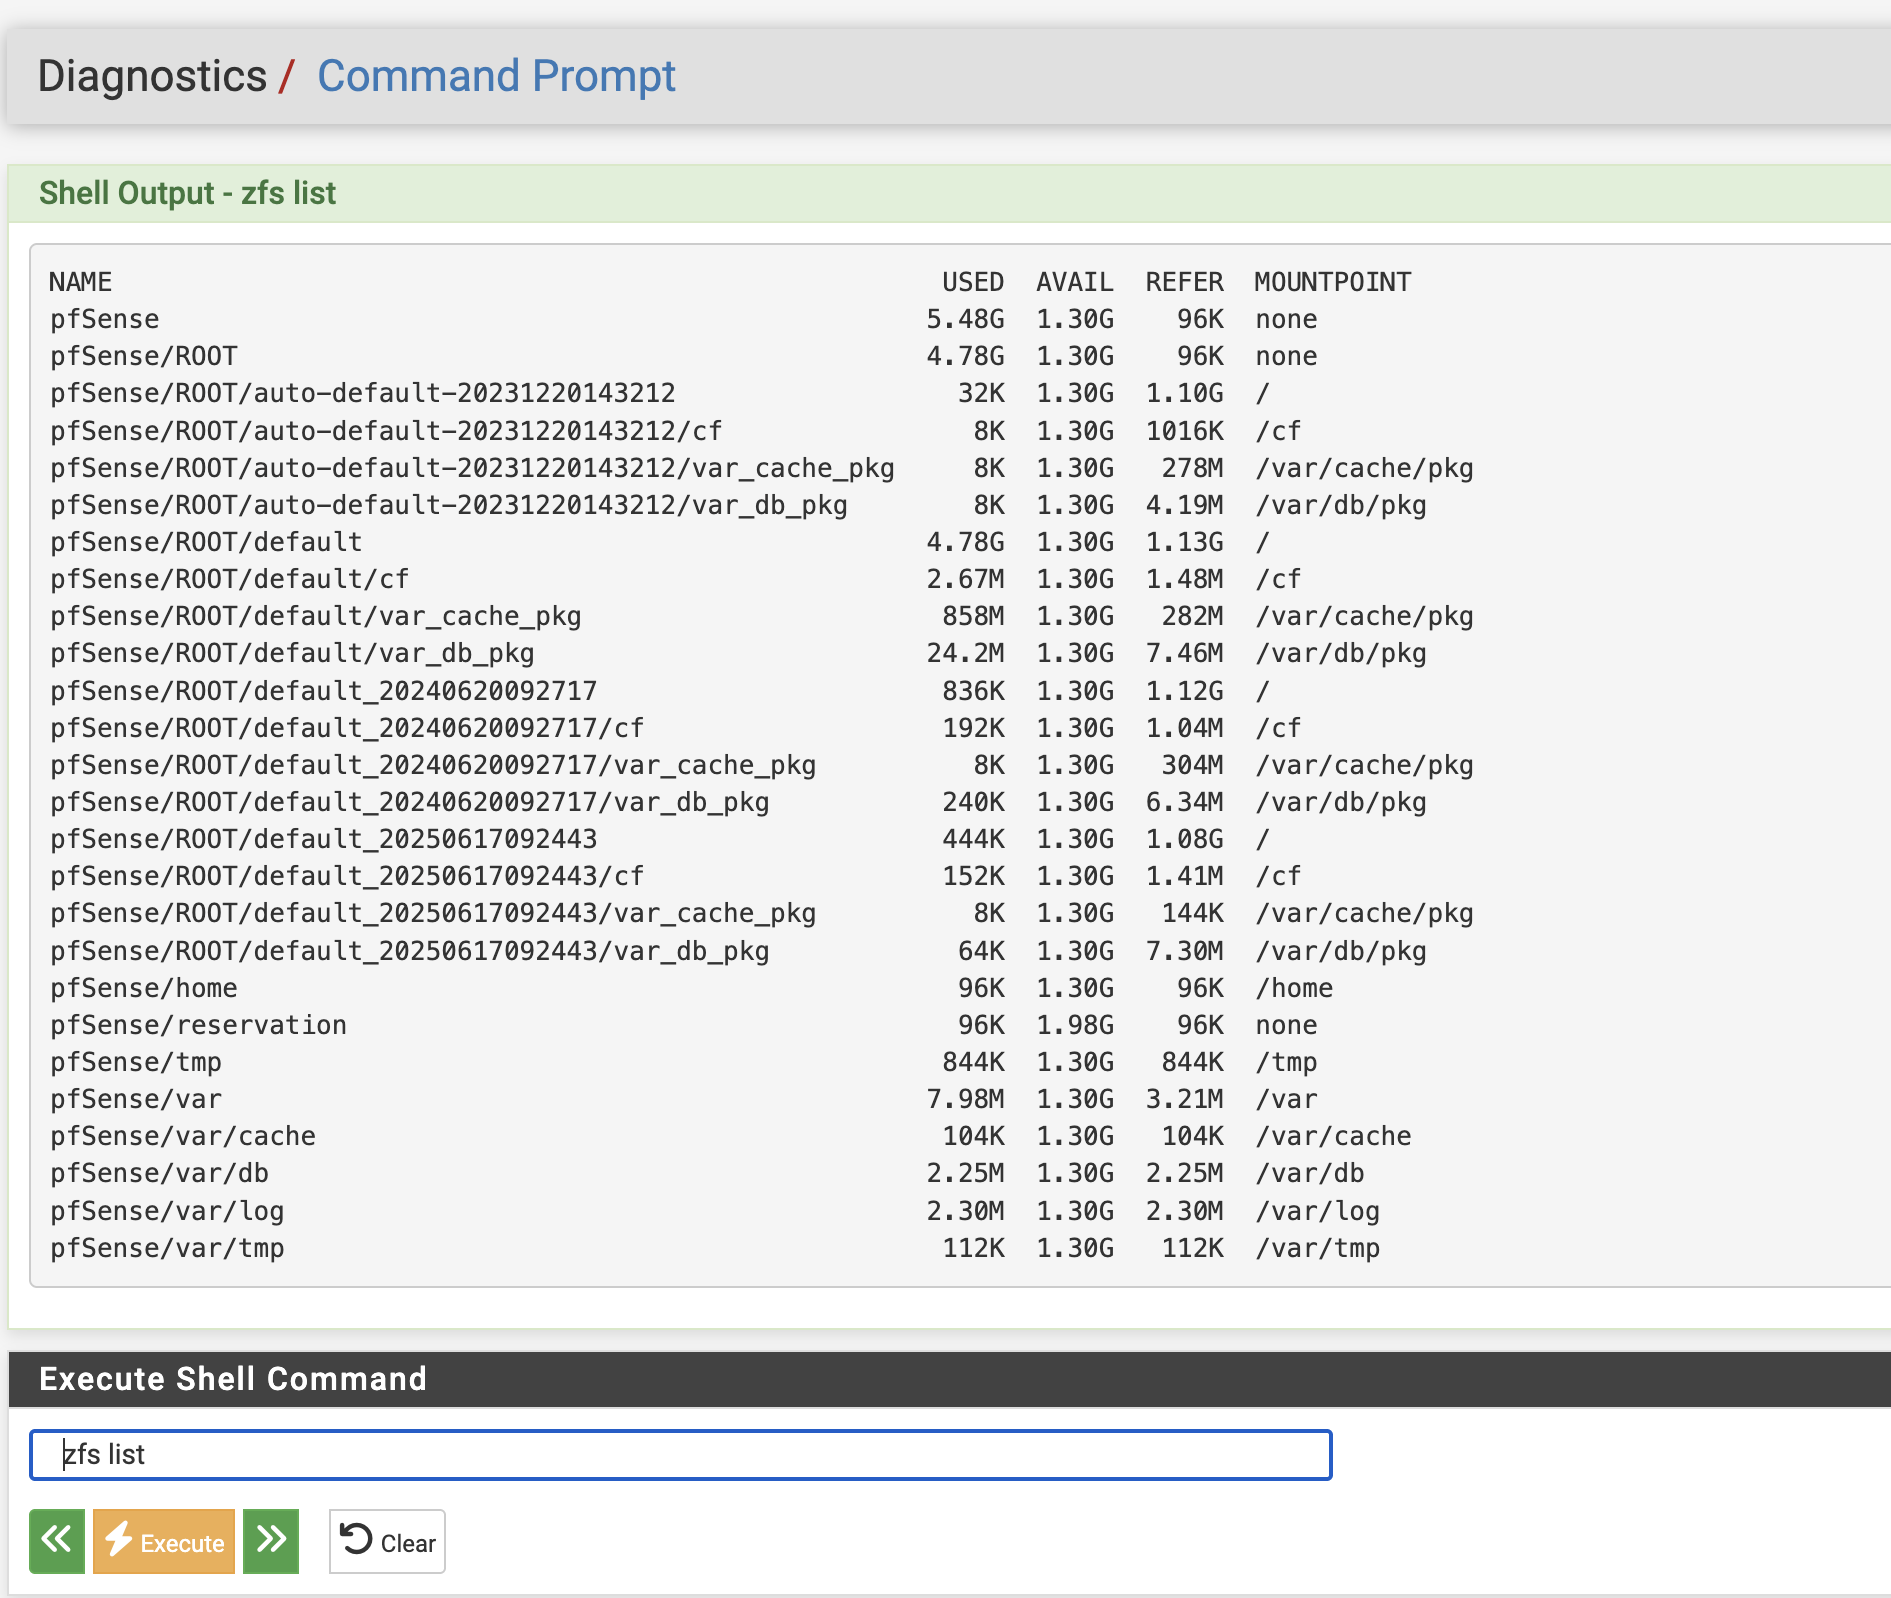
Task: Select the 'Execute Shell Command' panel heading
Action: coord(233,1379)
